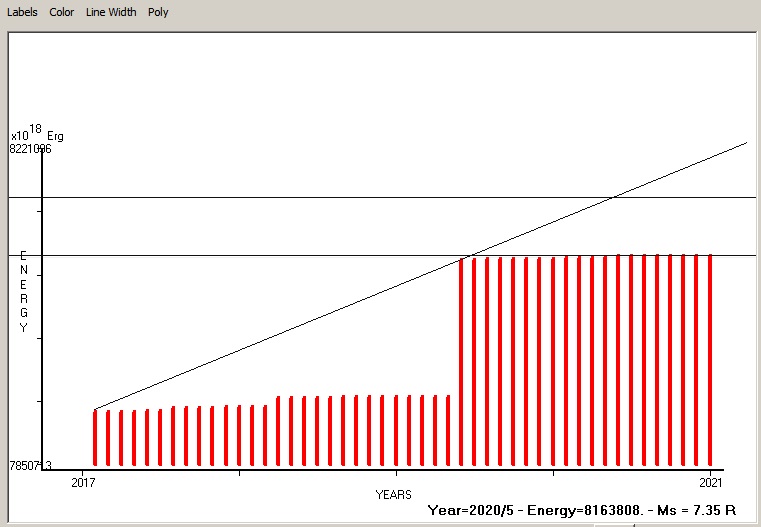Click the YEARS axis title
Viewport: 761px width, 527px height.
(393, 494)
